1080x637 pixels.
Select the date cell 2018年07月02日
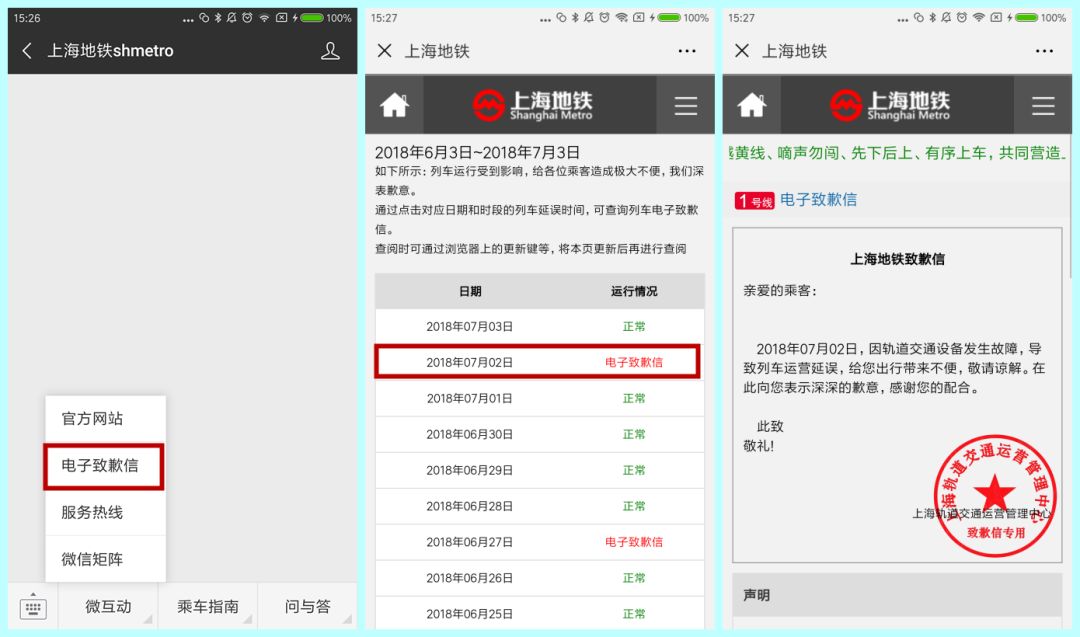(470, 362)
